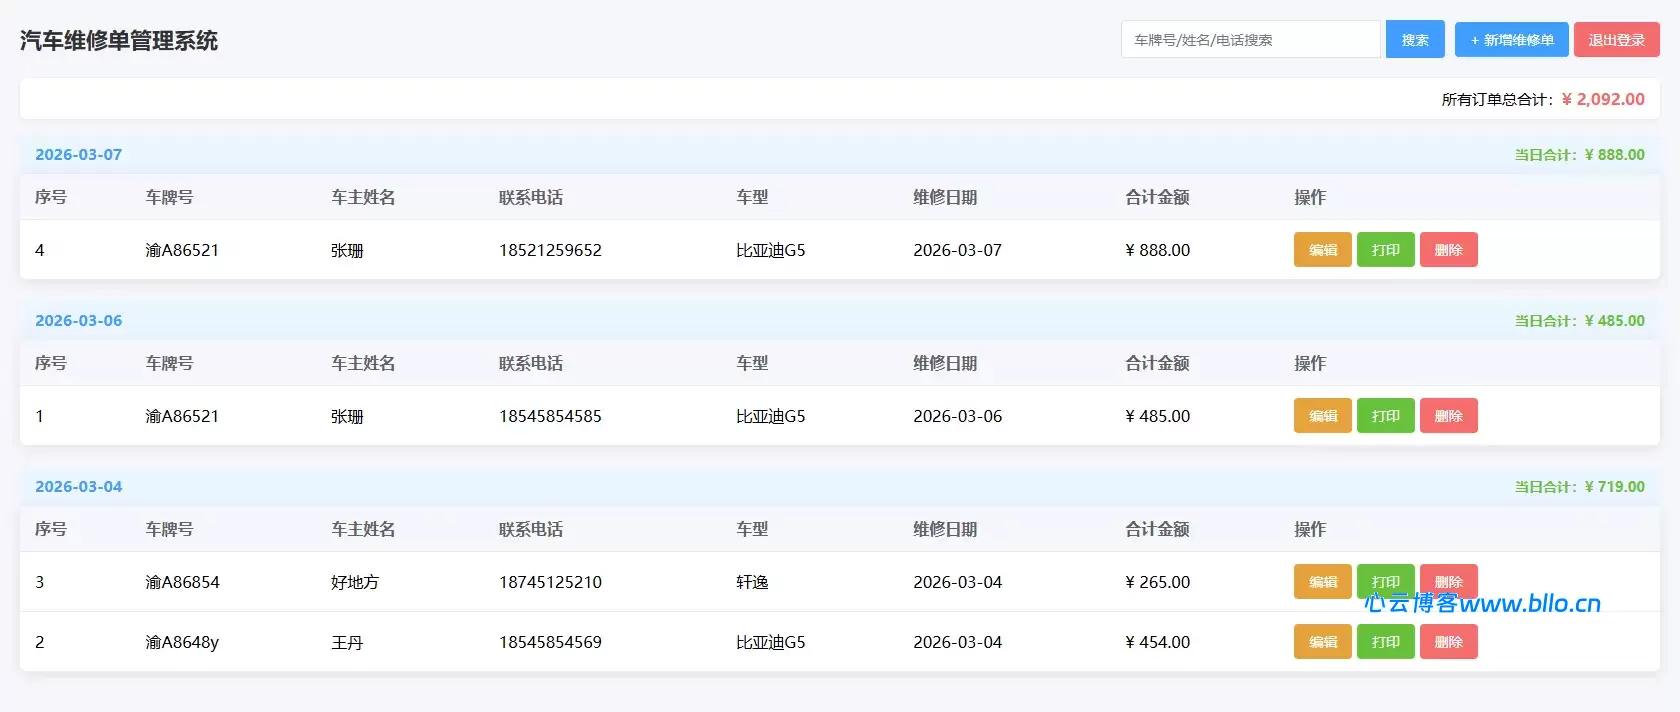The width and height of the screenshot is (1680, 712).
Task: Print the ¥265.00 repair order
Action: pos(1385,578)
